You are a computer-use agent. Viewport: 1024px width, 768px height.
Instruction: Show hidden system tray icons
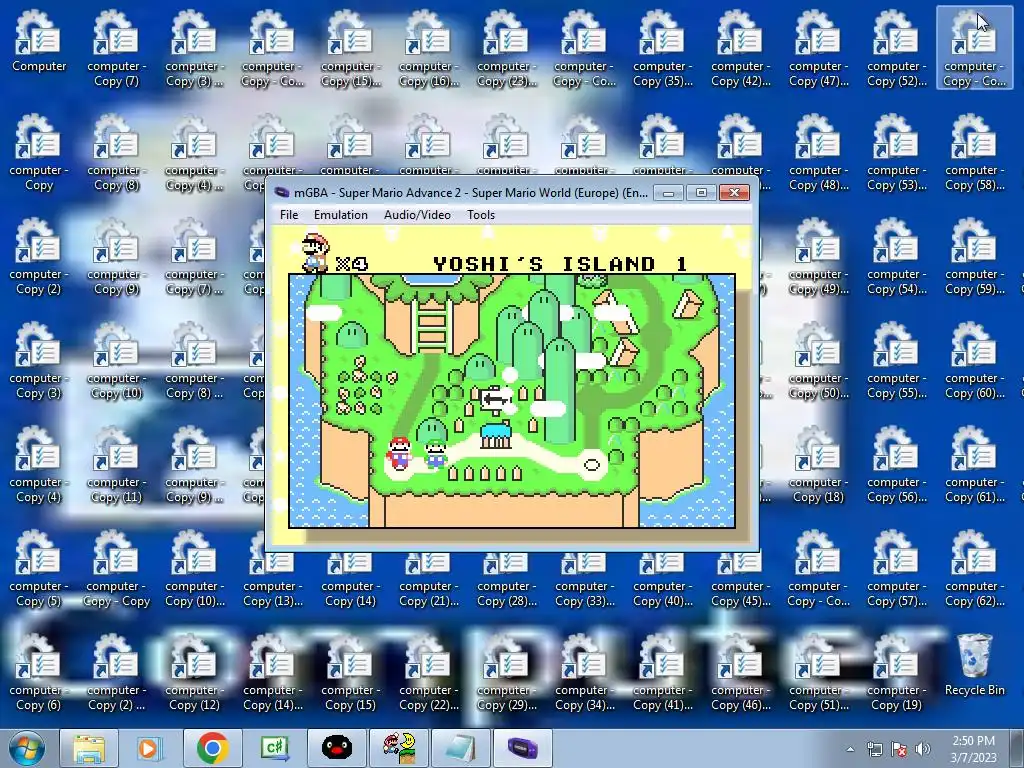(850, 749)
